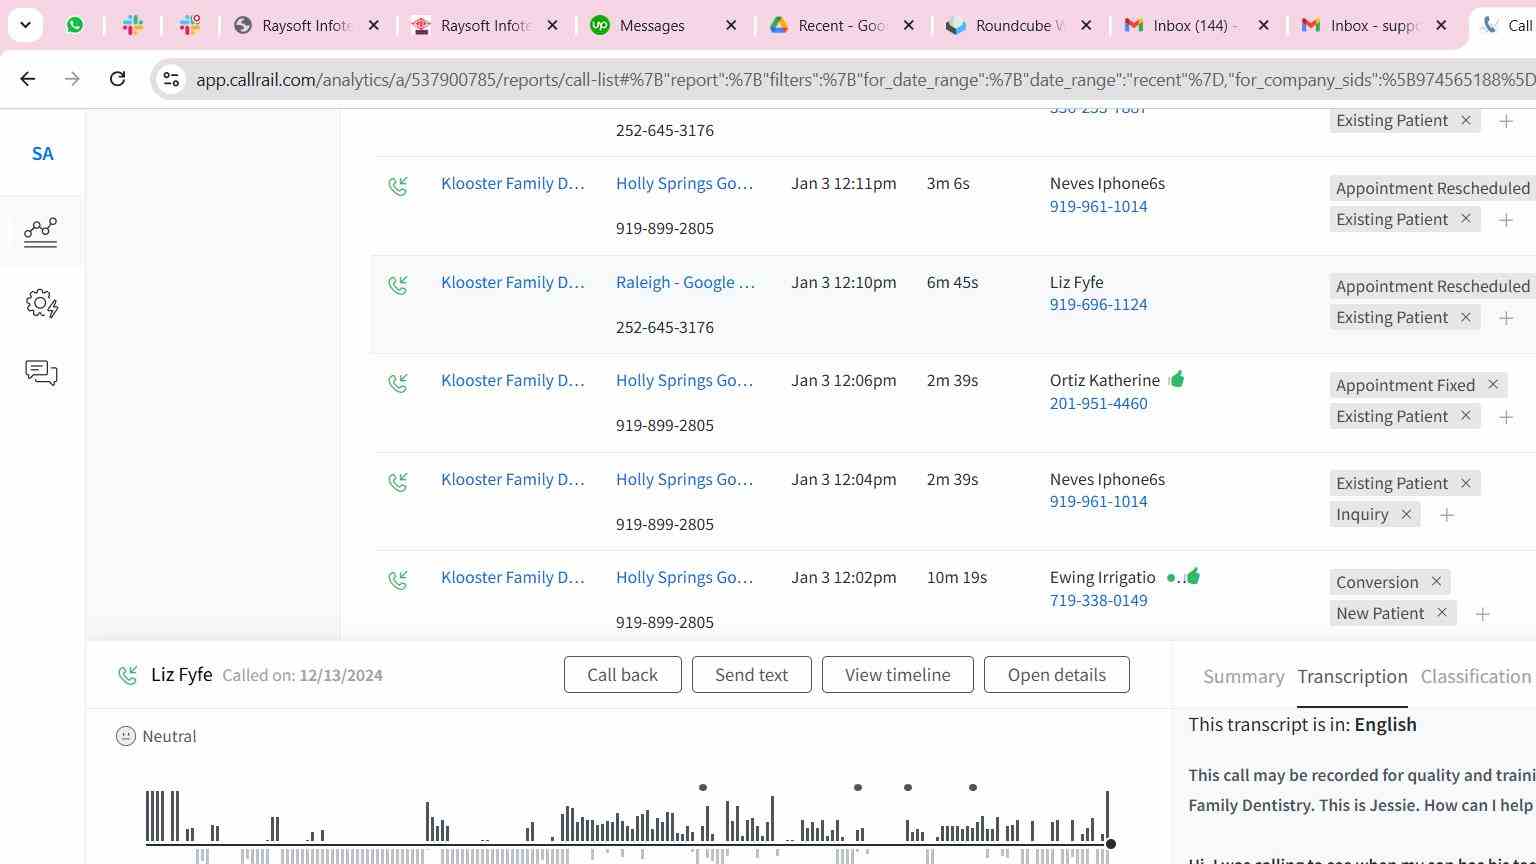
Task: Select the Jan 3 12:10pm timestamp
Action: point(844,282)
